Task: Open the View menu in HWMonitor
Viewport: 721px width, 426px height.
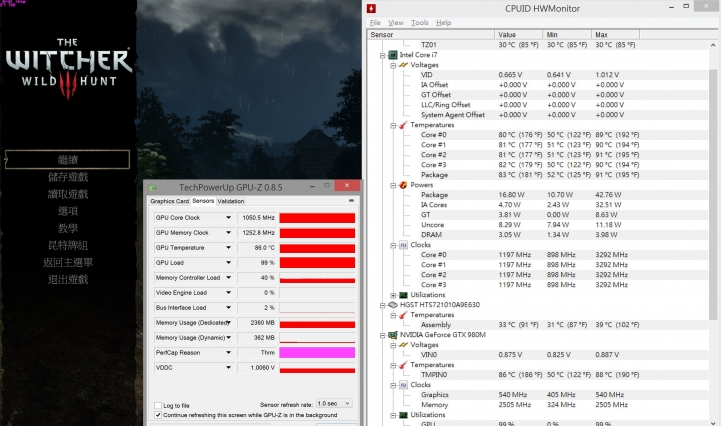Action: tap(395, 23)
